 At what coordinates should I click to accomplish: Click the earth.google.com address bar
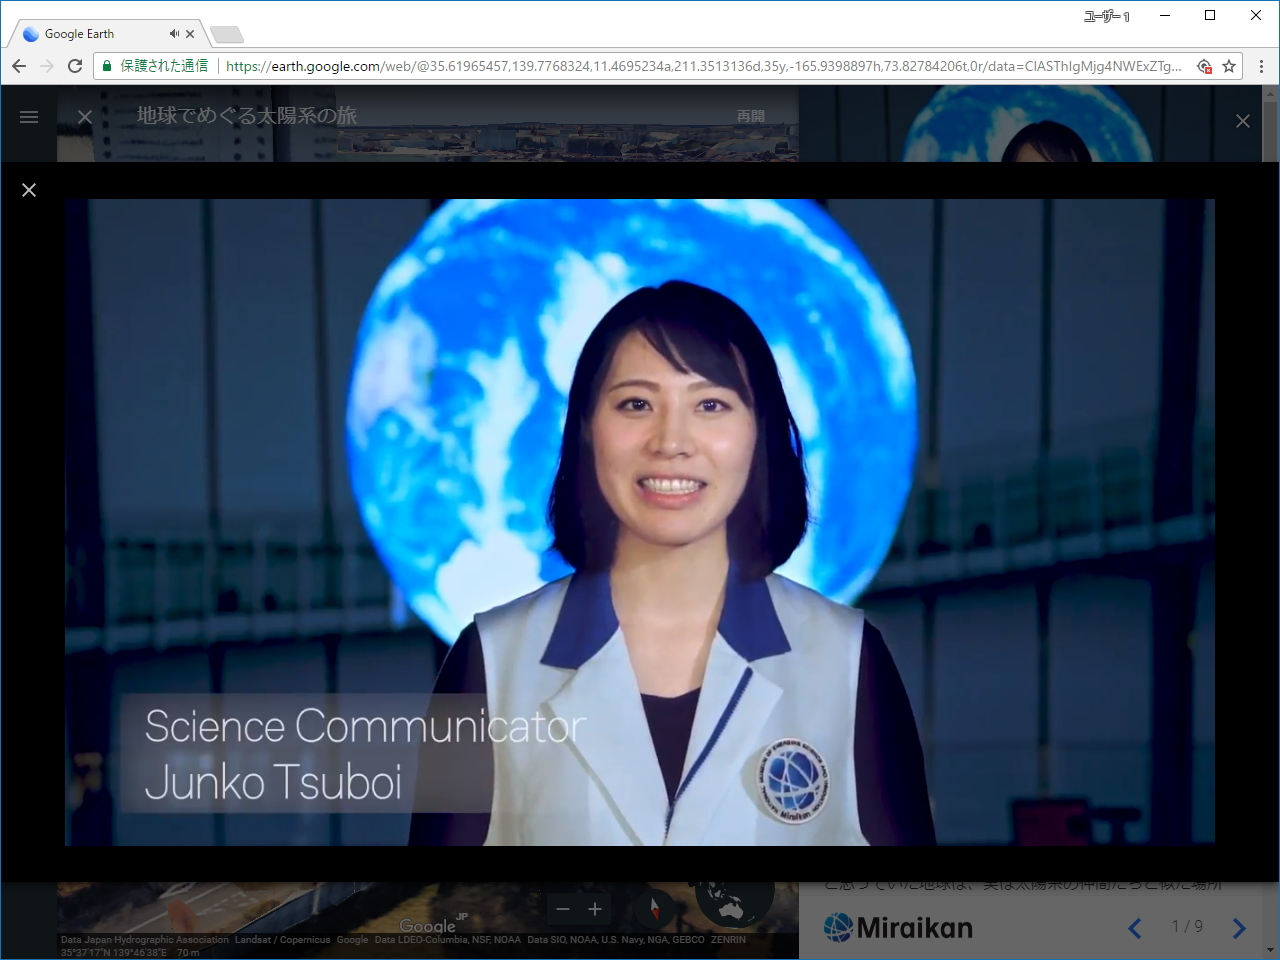point(704,66)
